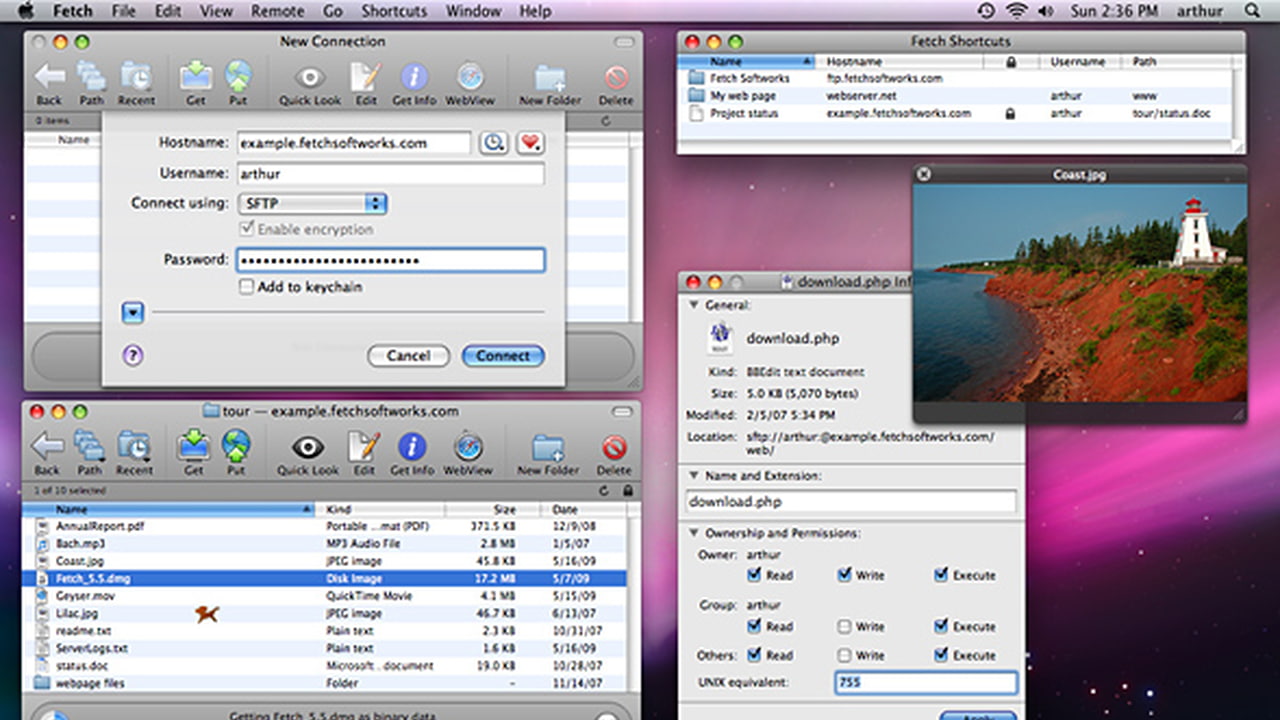Open the Connect using SFTP dropdown
Image resolution: width=1280 pixels, height=720 pixels.
[x=312, y=203]
